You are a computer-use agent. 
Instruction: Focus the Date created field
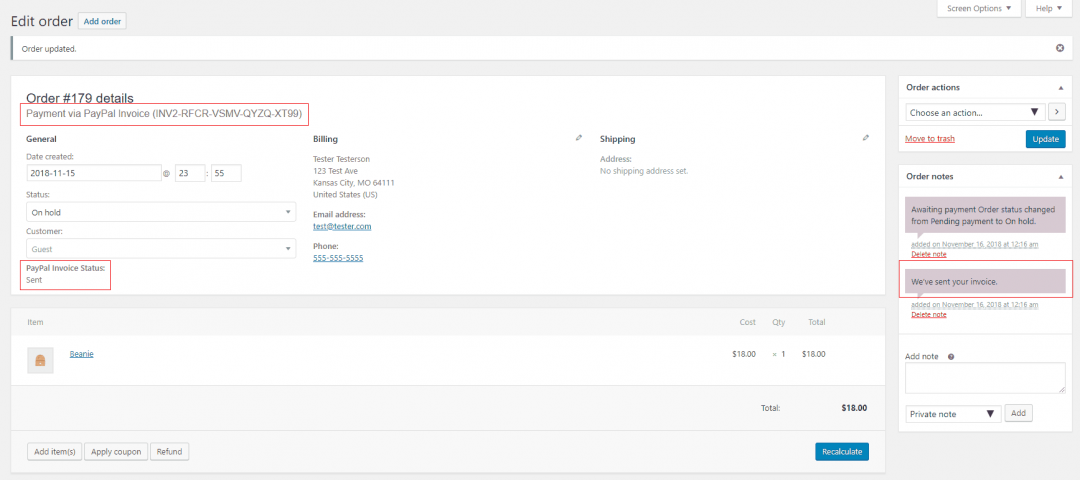(94, 174)
